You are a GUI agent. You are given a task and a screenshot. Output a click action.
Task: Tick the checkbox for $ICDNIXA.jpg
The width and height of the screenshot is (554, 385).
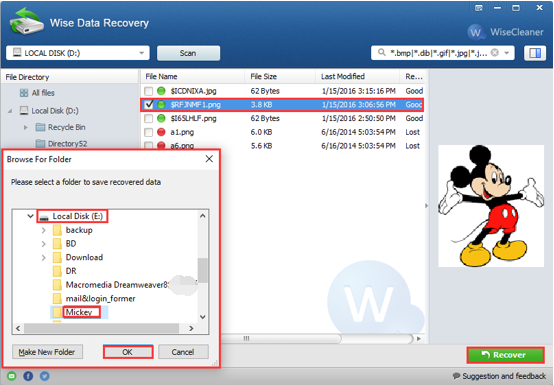tap(149, 91)
